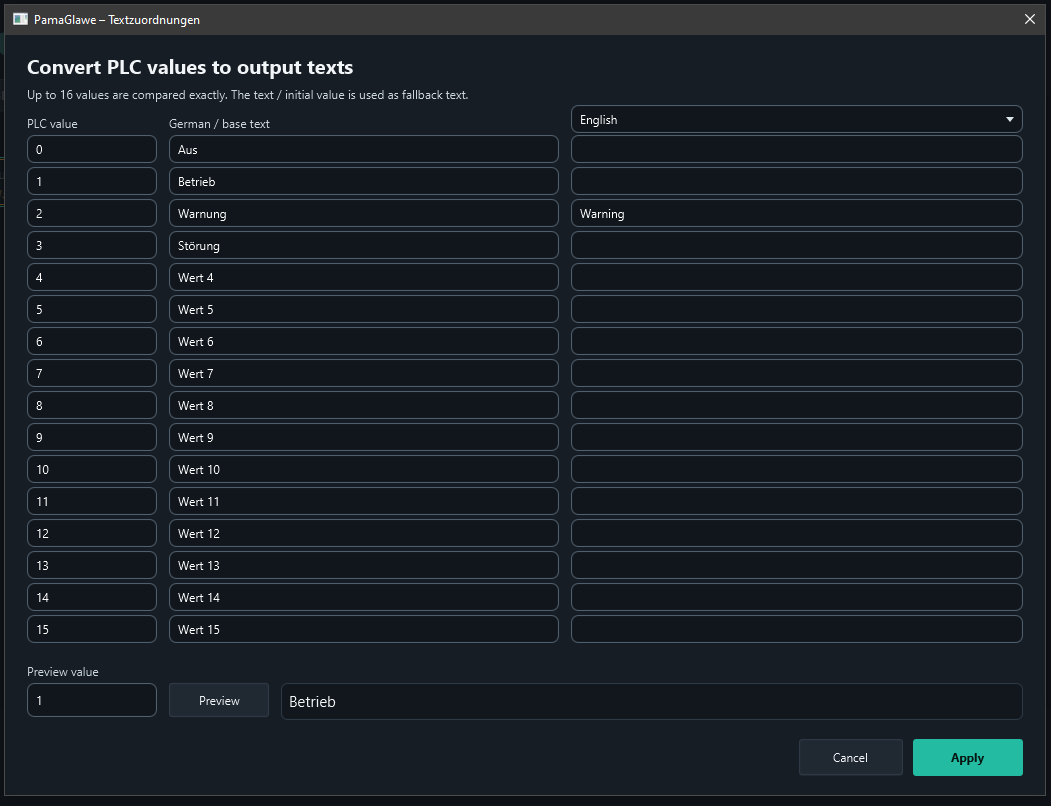The image size is (1051, 806).
Task: Click the Preview button
Action: pos(219,701)
